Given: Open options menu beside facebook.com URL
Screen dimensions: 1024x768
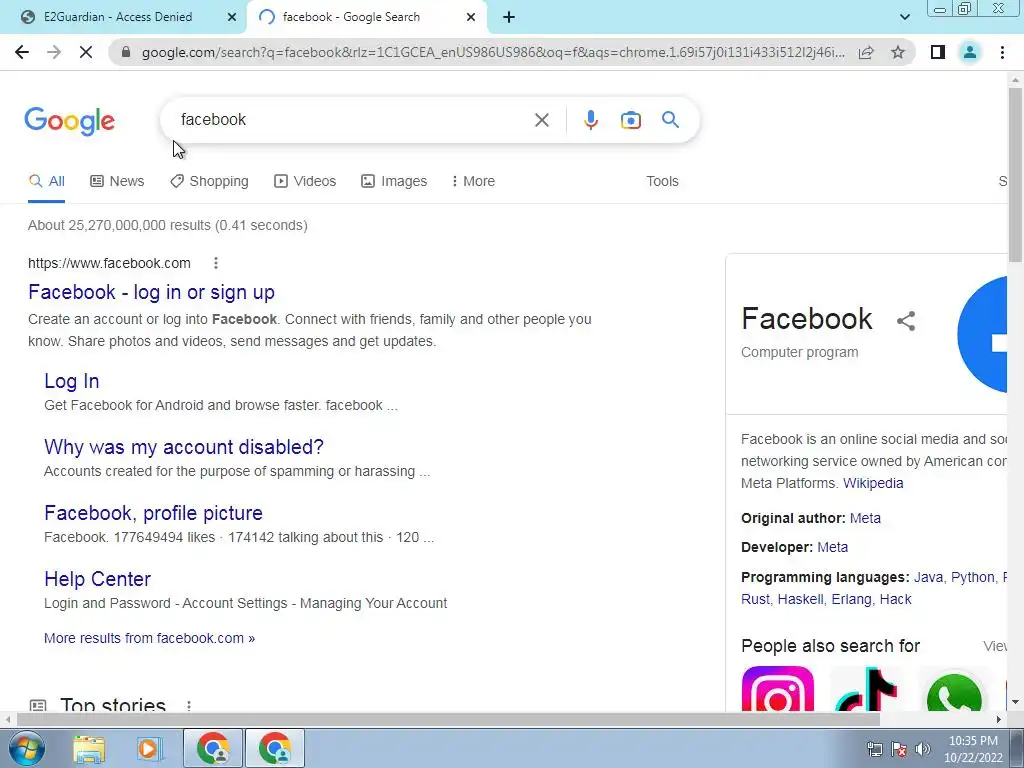Looking at the screenshot, I should tap(216, 263).
